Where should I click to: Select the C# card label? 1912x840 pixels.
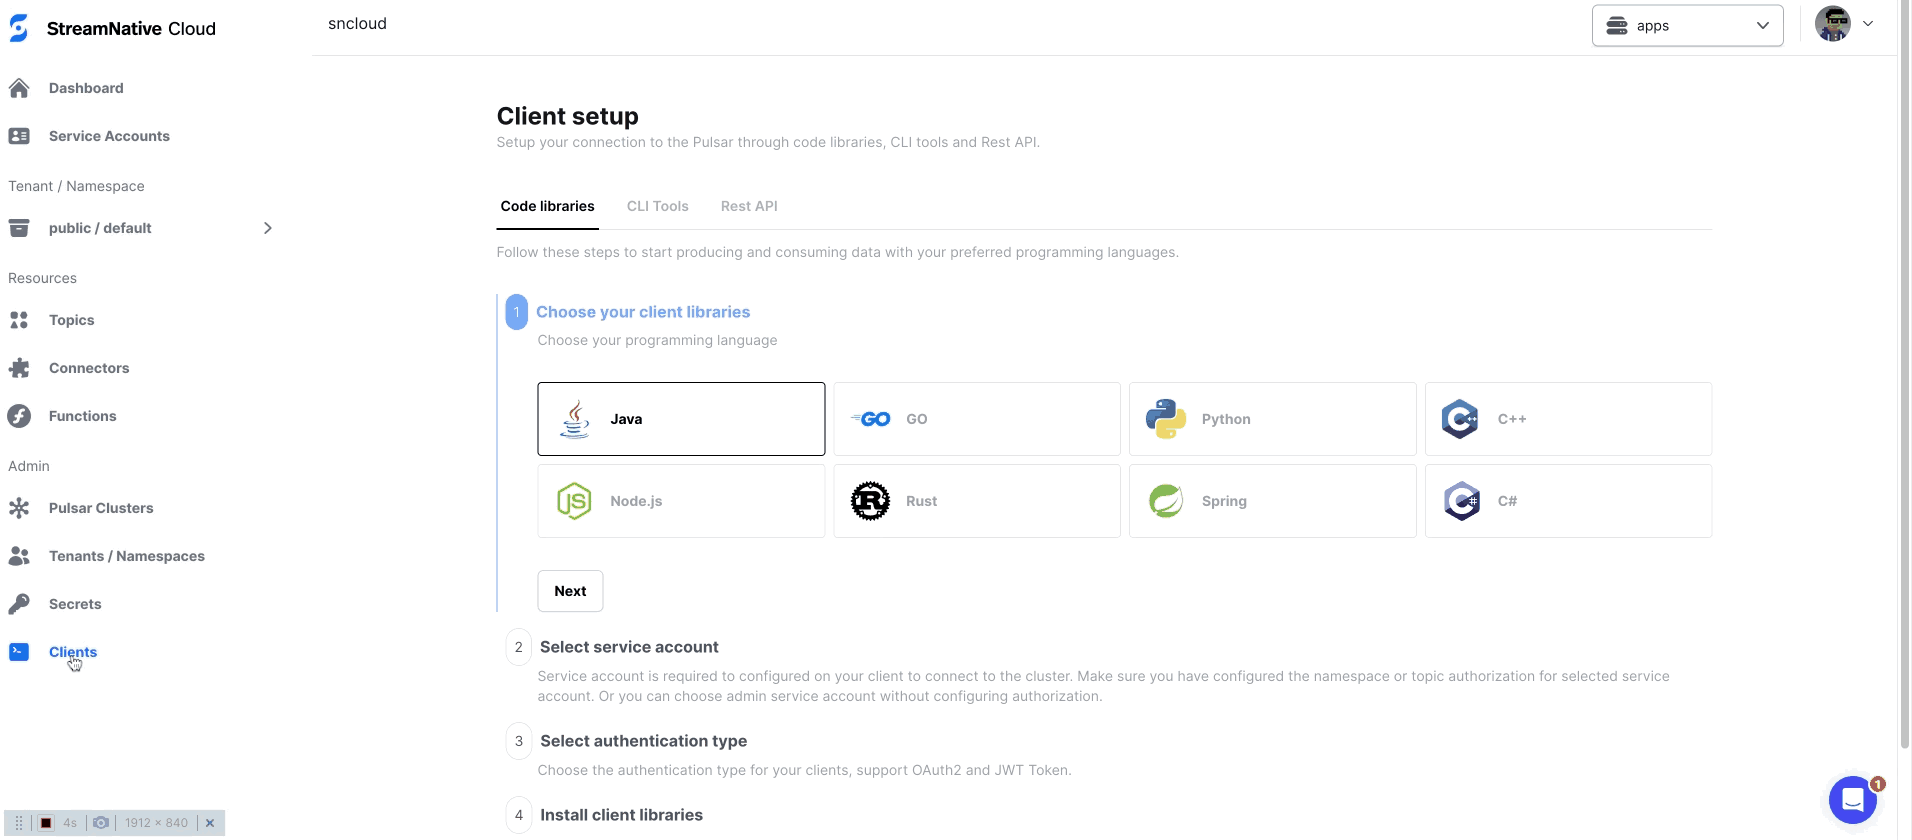coord(1507,501)
